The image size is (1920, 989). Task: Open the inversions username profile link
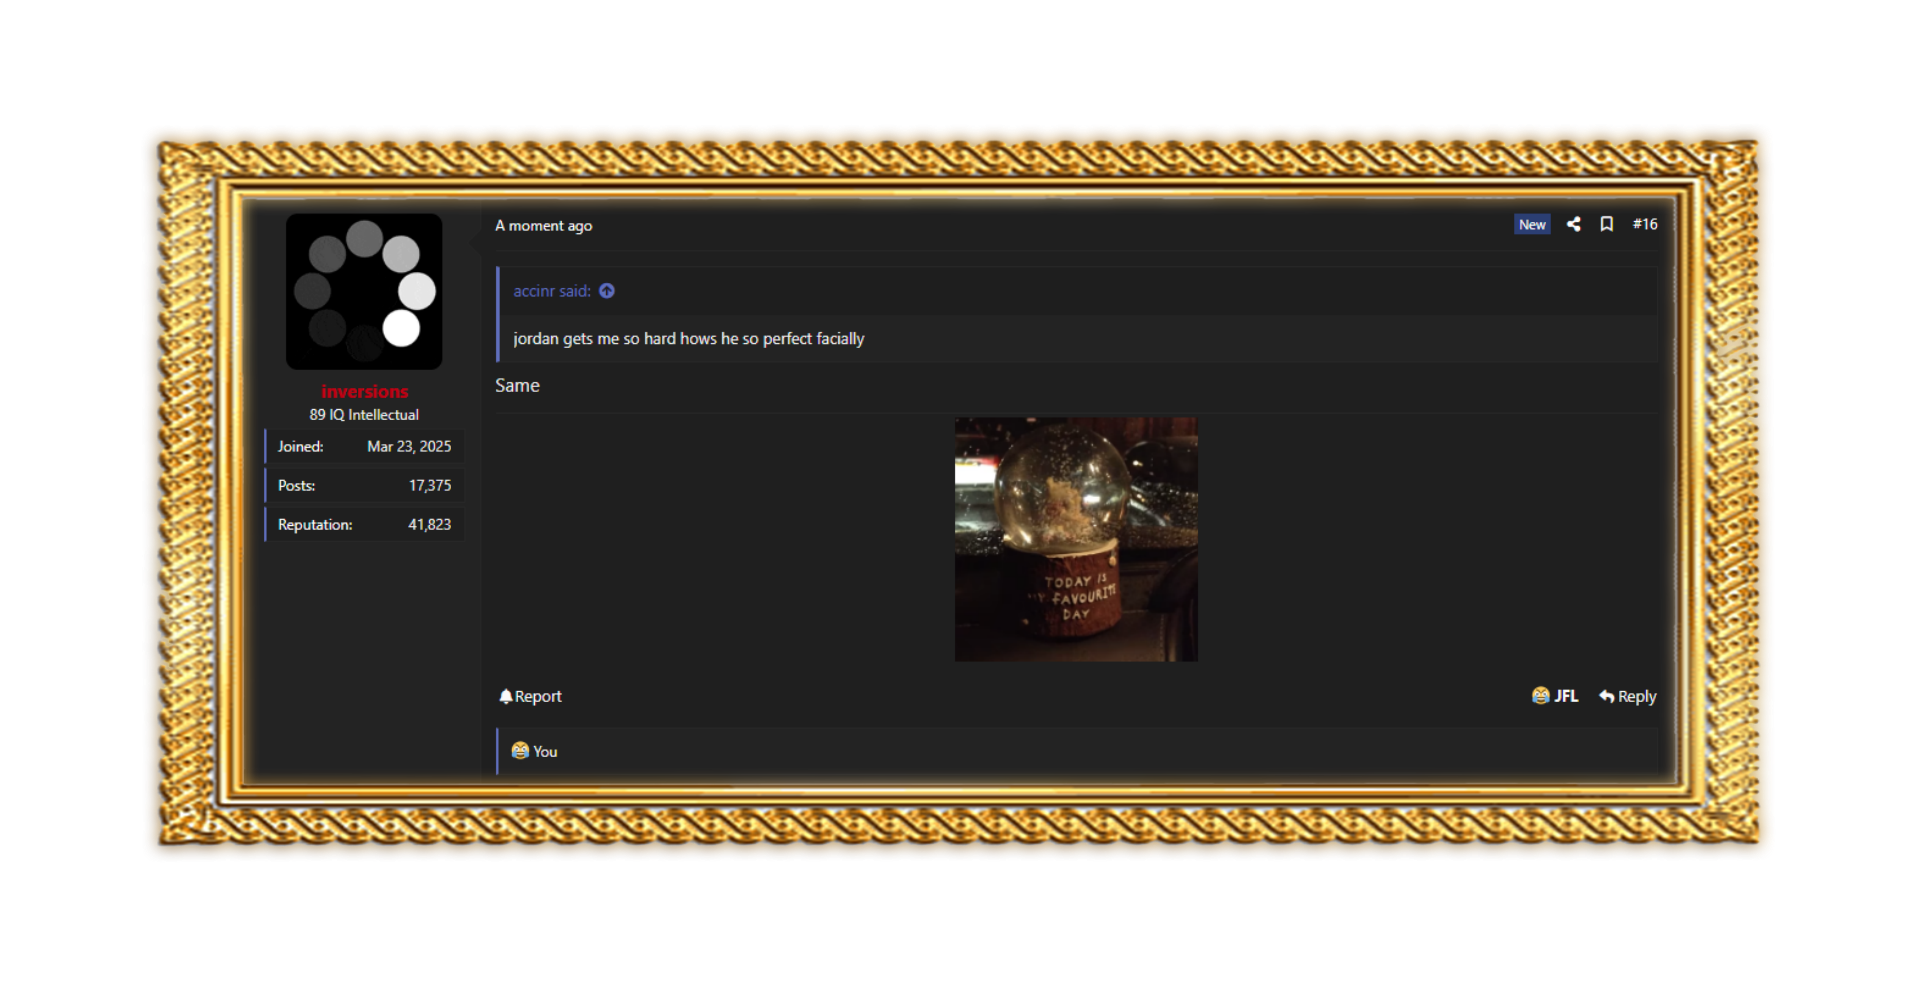(x=364, y=391)
